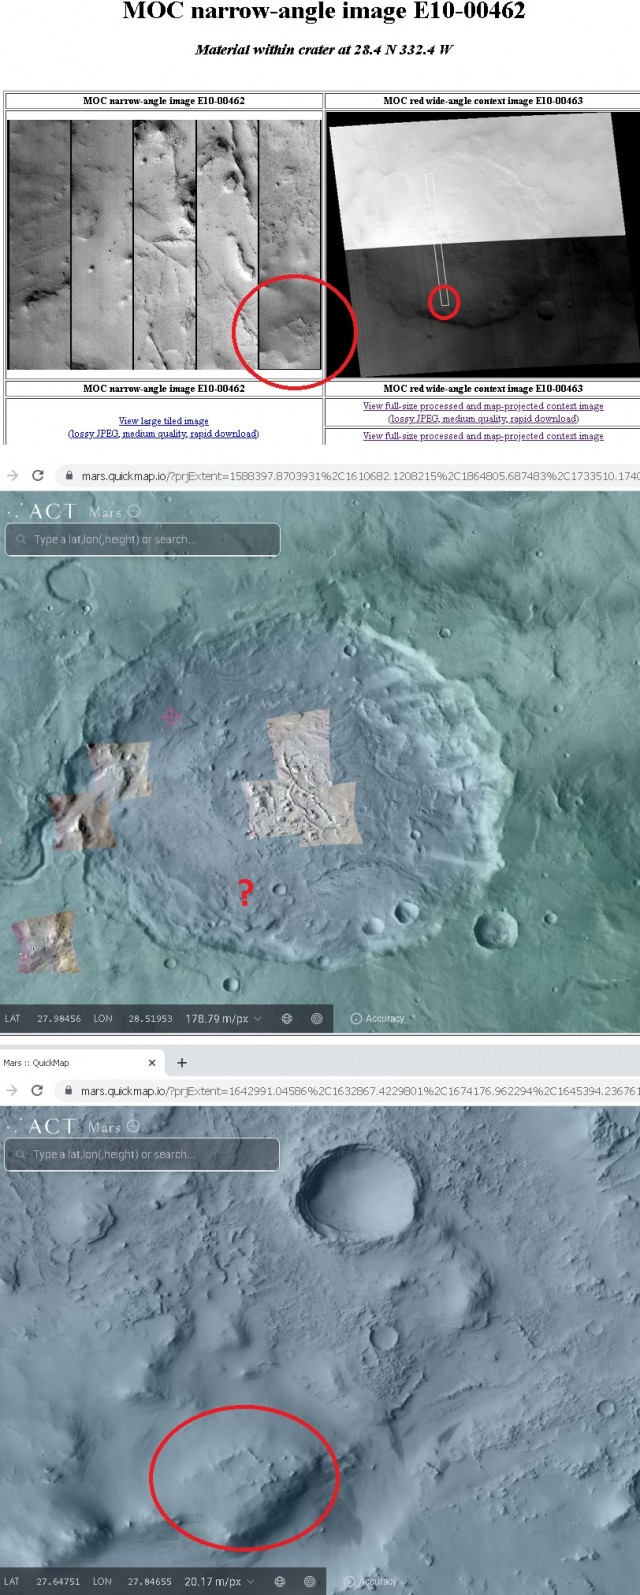
Task: Reload the QuickMap page showing 20.17 m/px
Action: pos(38,1091)
